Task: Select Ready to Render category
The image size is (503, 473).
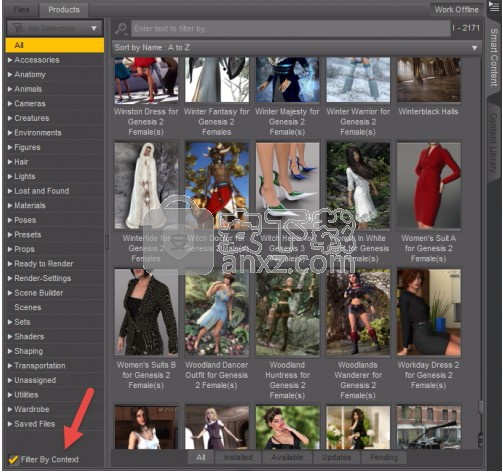Action: (55, 264)
